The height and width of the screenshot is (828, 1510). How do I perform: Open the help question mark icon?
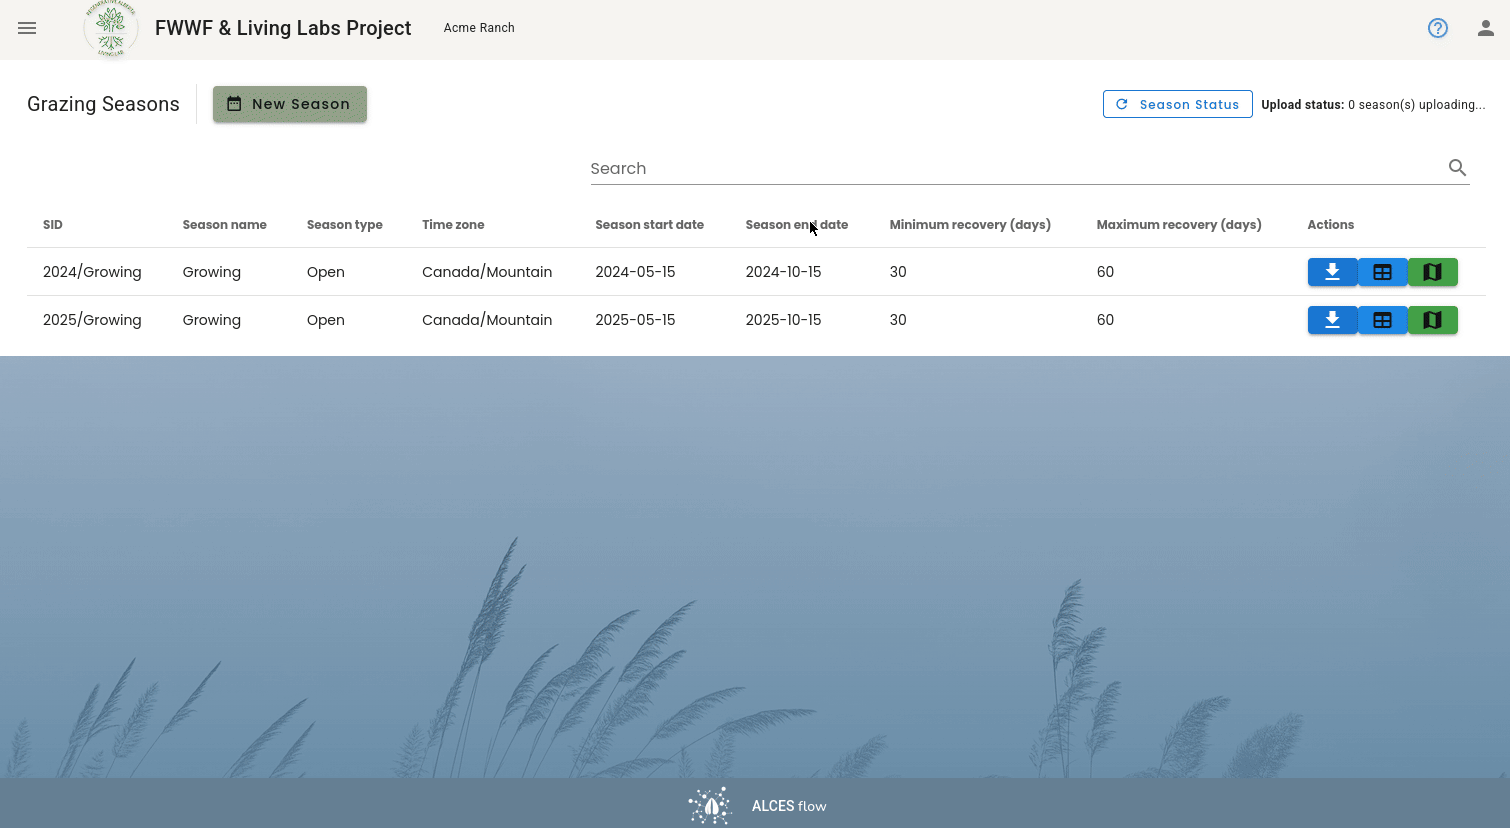(x=1438, y=28)
